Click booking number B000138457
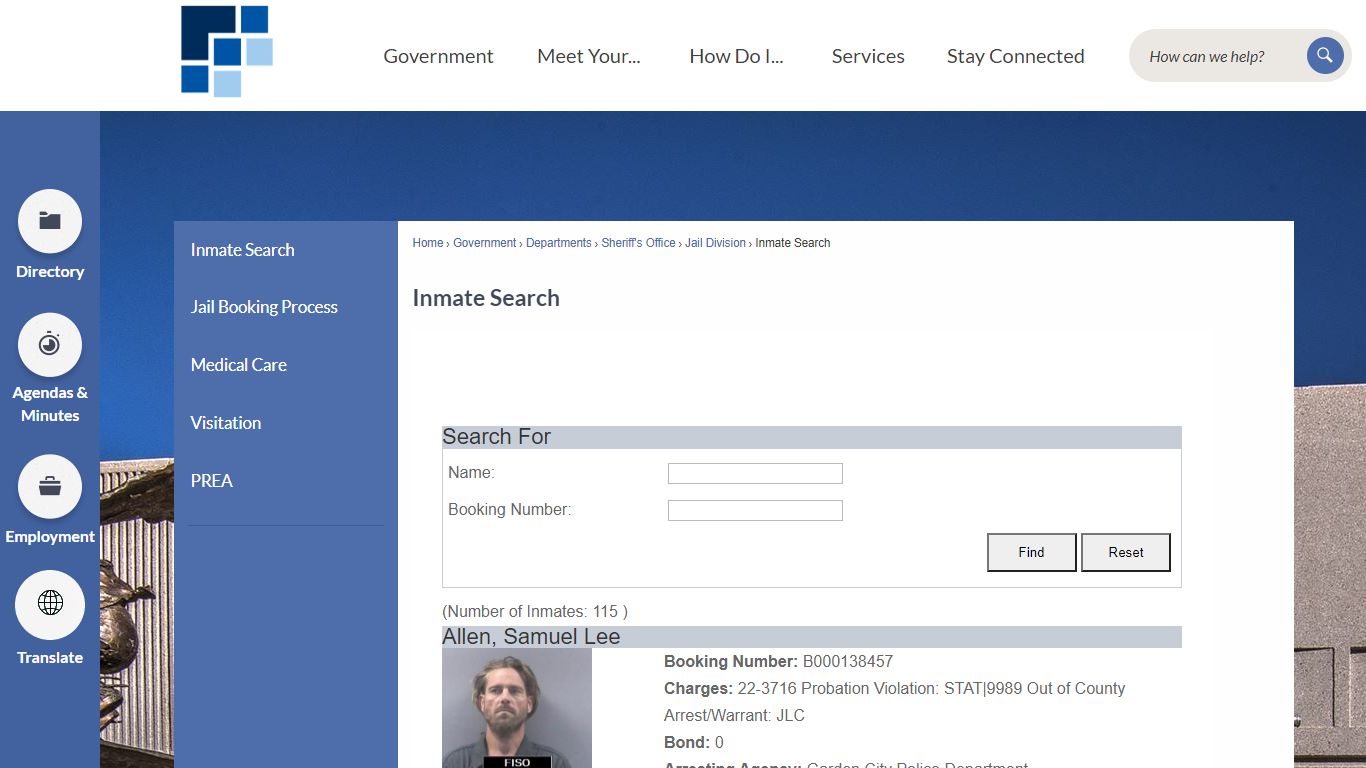This screenshot has width=1366, height=768. coord(848,662)
